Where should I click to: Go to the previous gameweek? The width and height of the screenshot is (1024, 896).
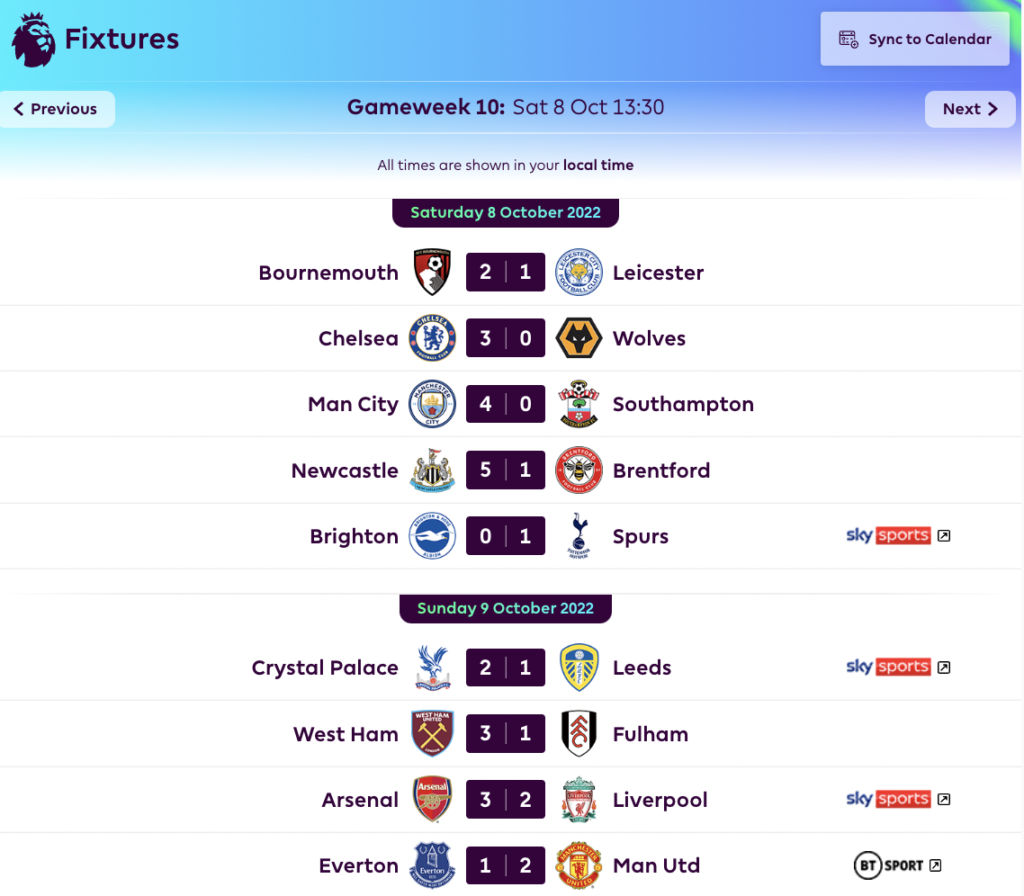pos(57,108)
